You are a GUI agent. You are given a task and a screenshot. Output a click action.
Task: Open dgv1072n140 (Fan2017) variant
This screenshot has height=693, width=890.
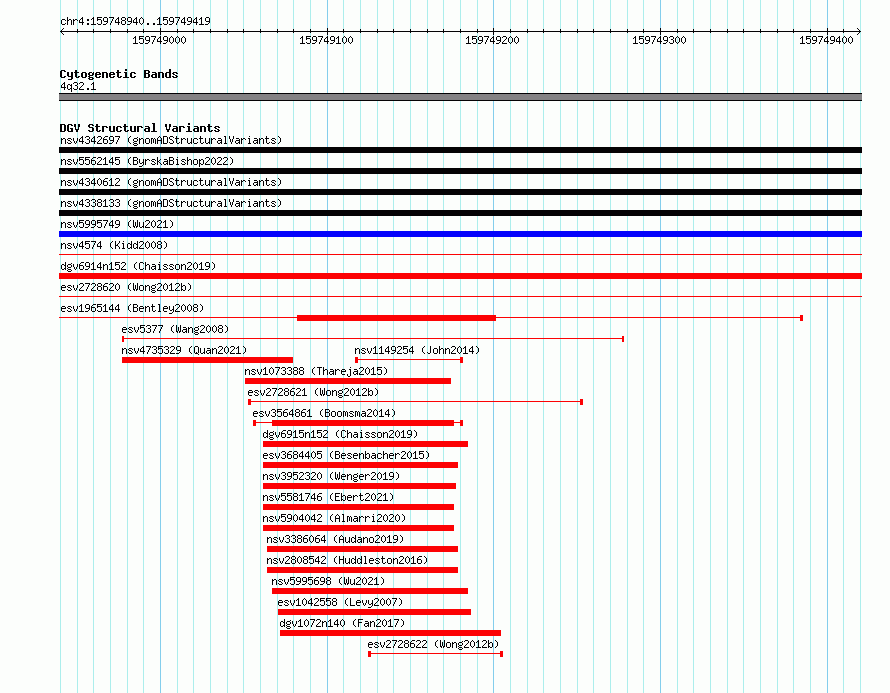click(x=342, y=623)
